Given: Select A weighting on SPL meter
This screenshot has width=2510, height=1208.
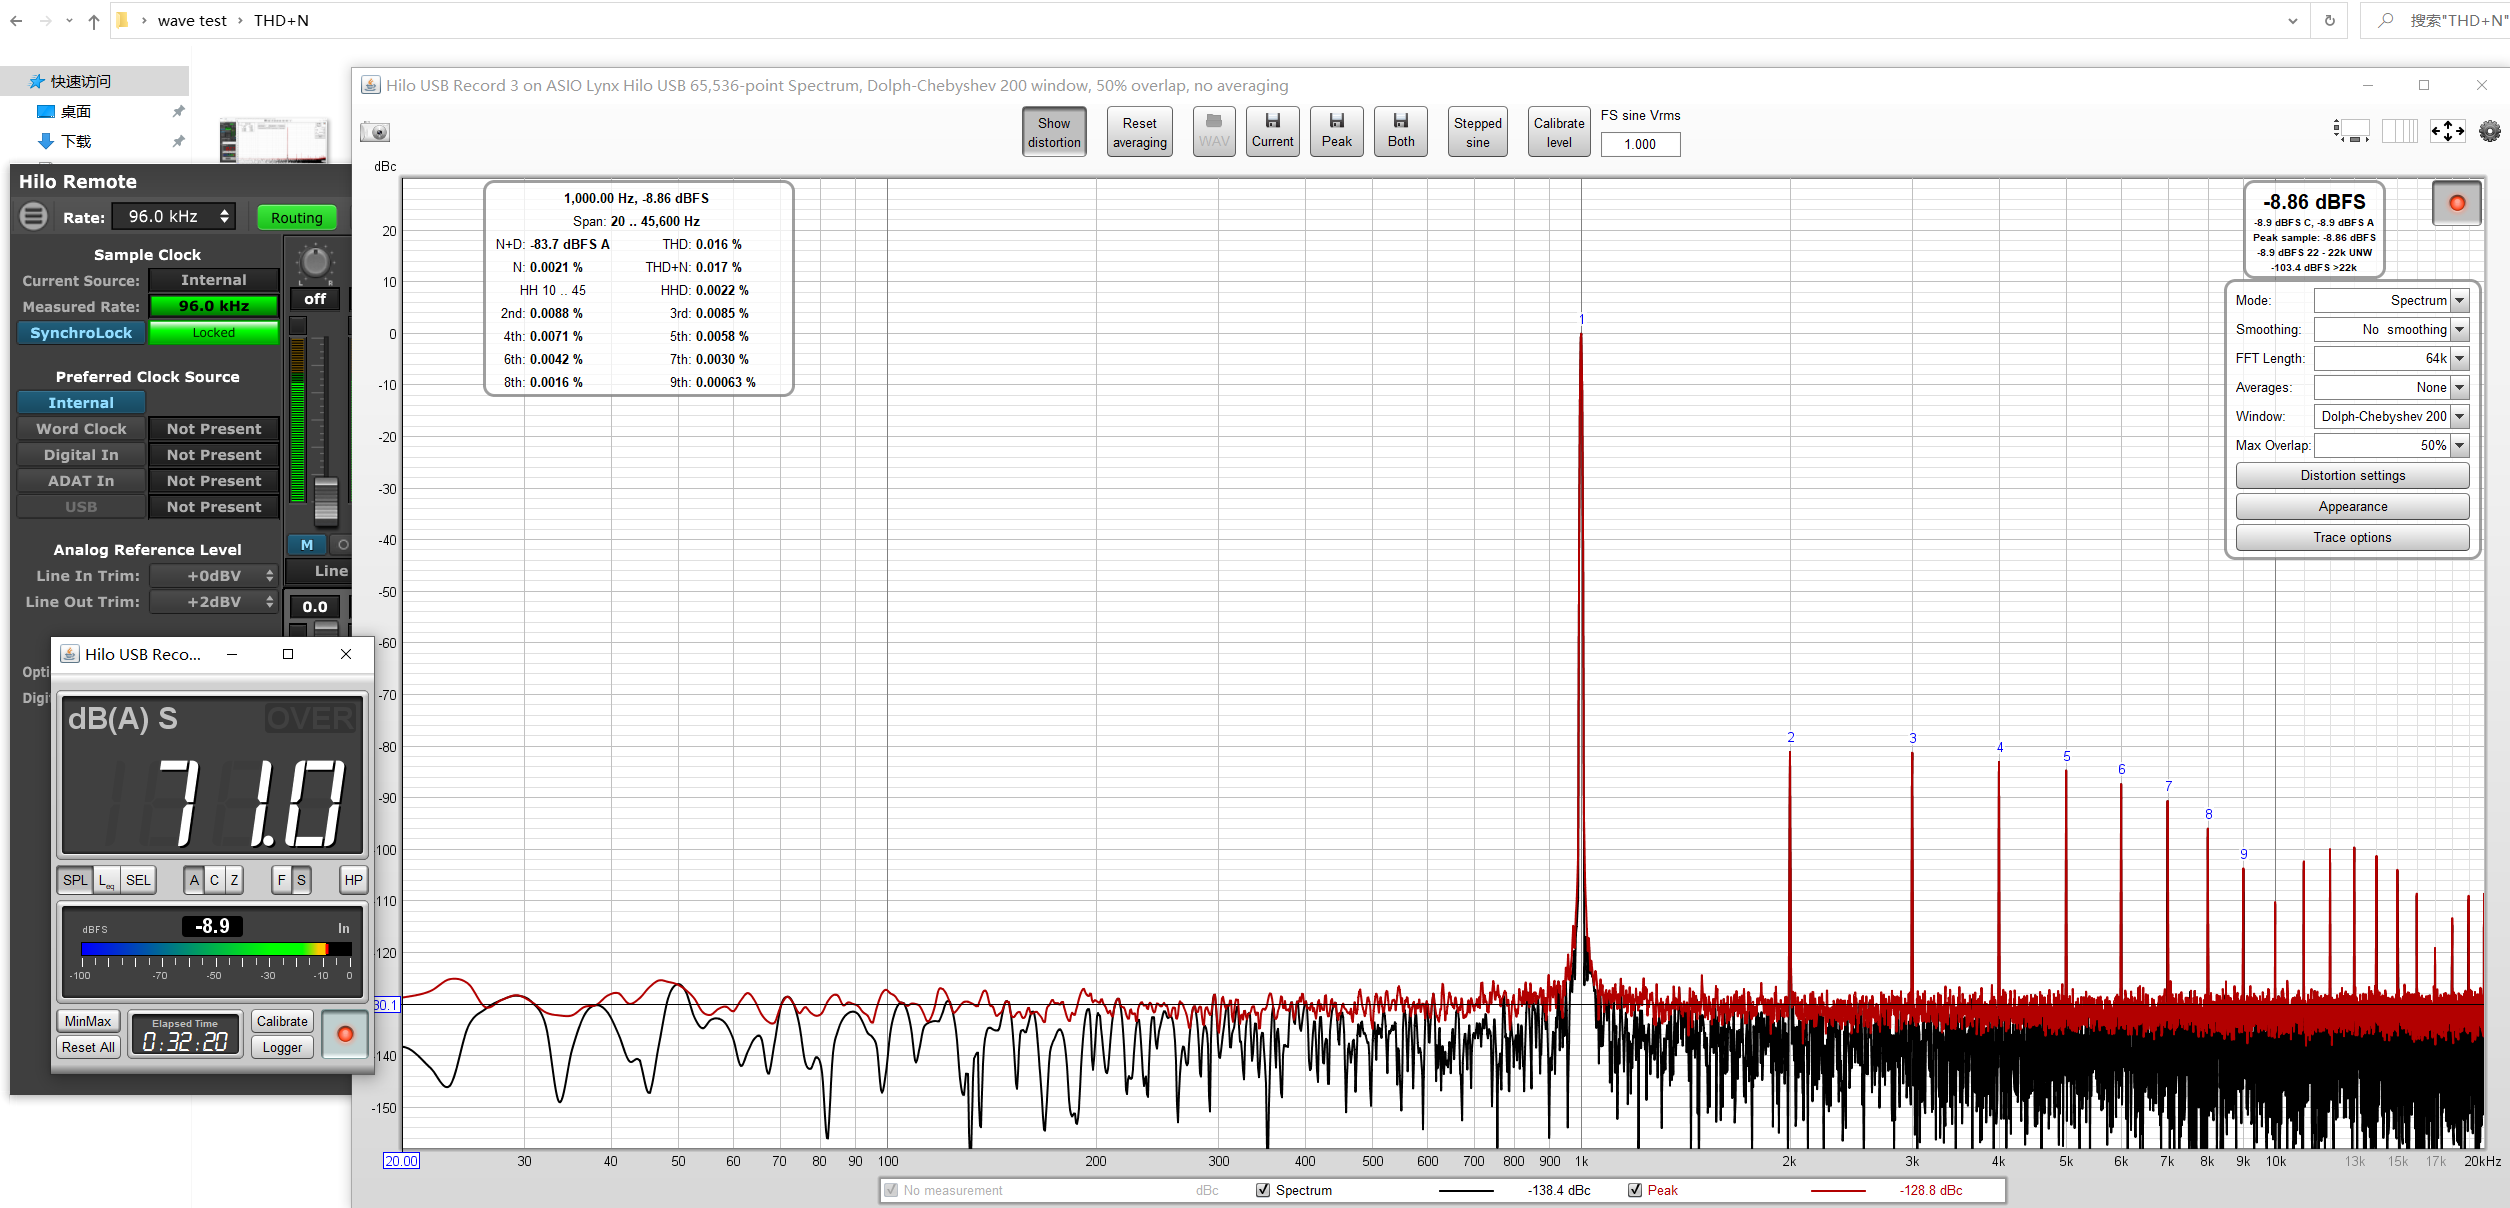Looking at the screenshot, I should pos(194,880).
